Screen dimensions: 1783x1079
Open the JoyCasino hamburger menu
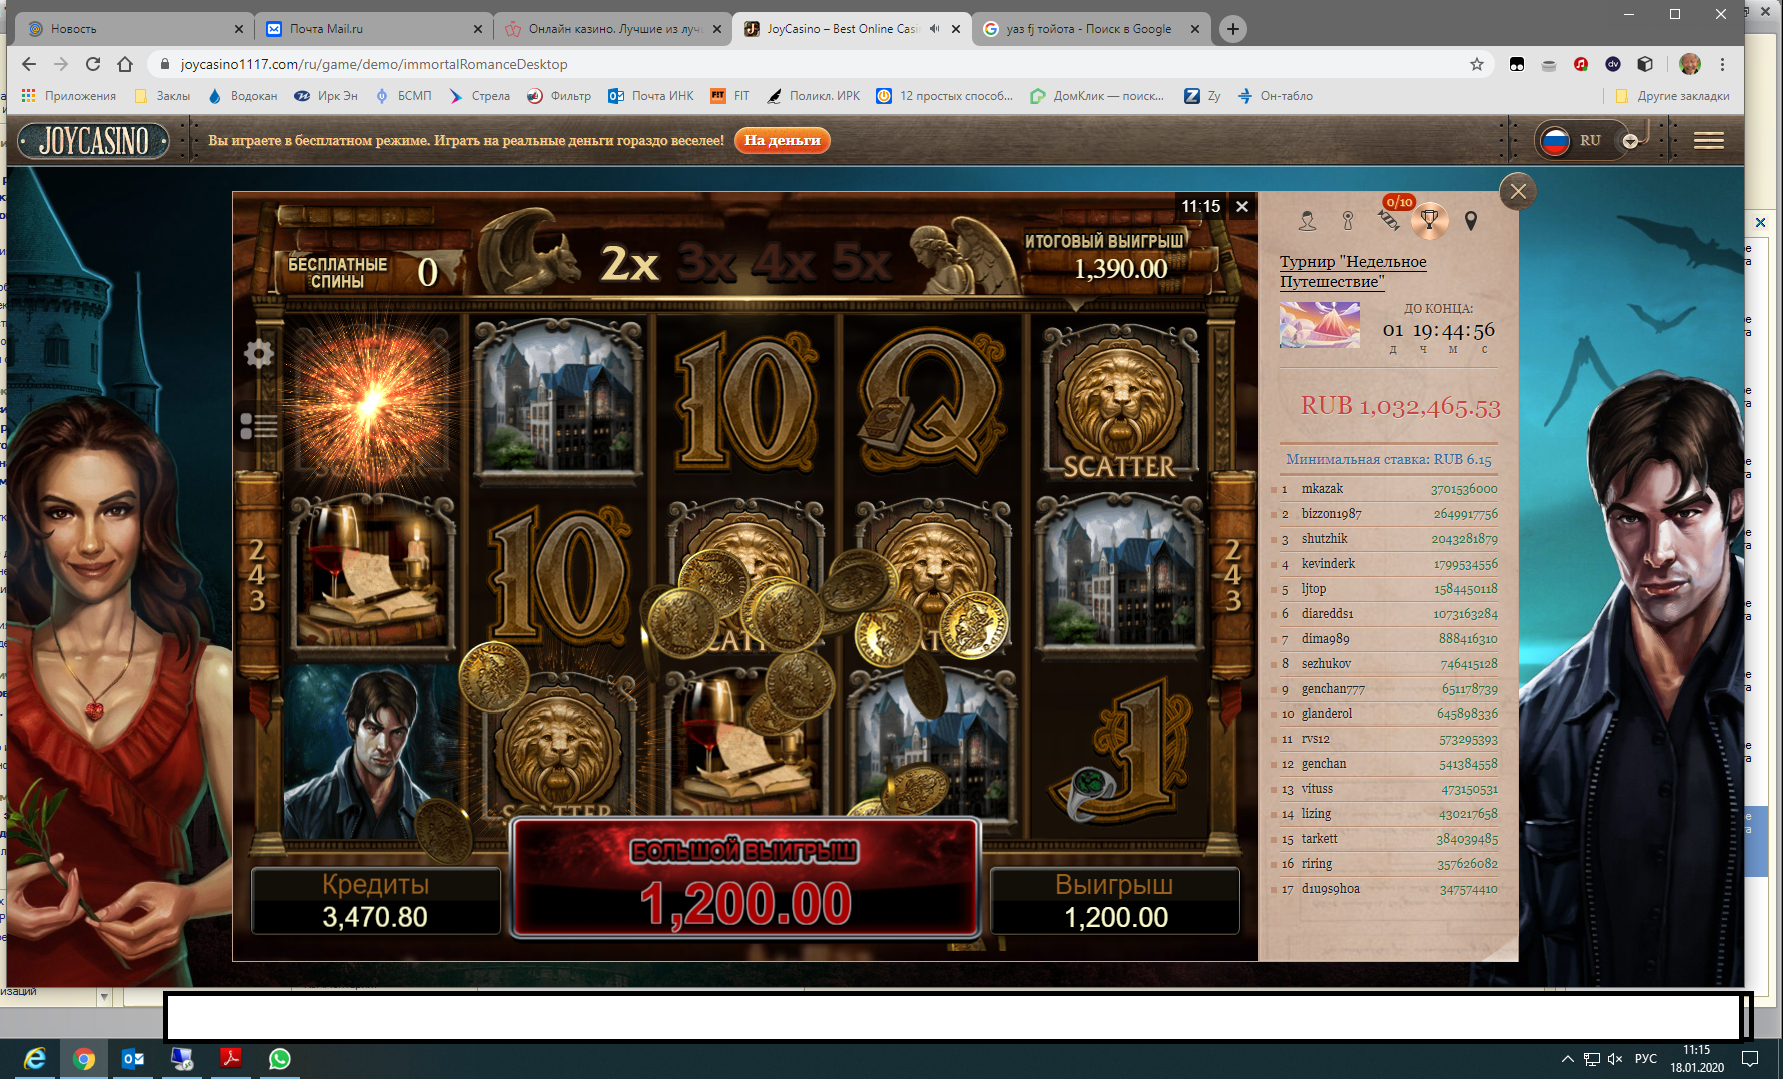point(1708,141)
